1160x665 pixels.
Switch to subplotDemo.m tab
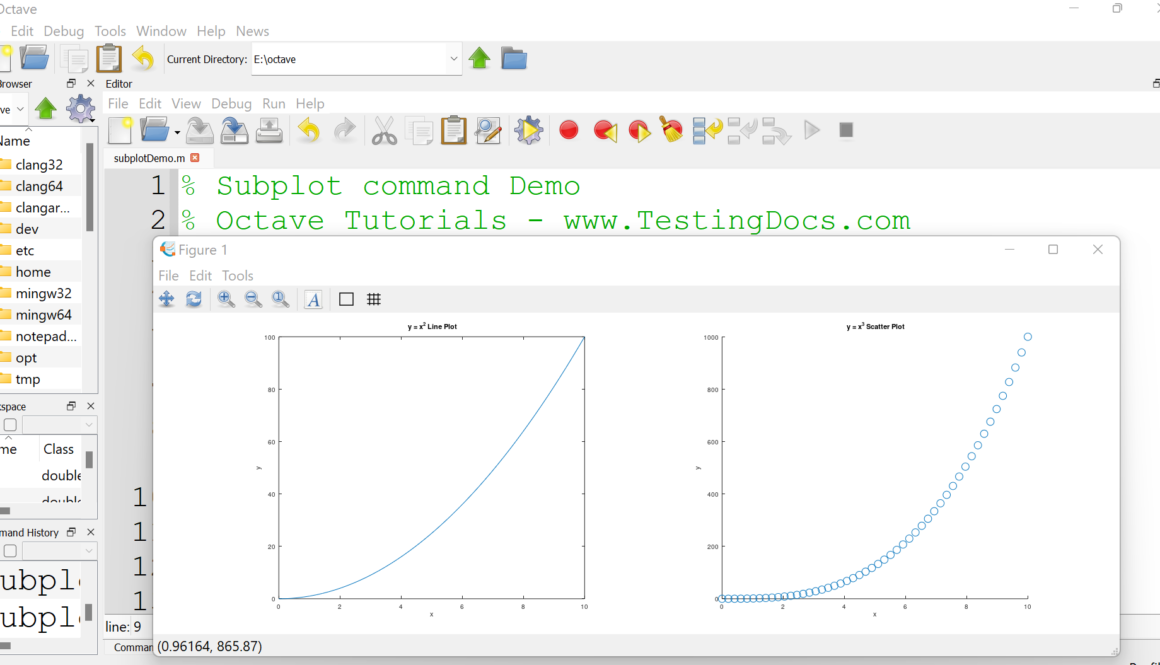coord(149,158)
